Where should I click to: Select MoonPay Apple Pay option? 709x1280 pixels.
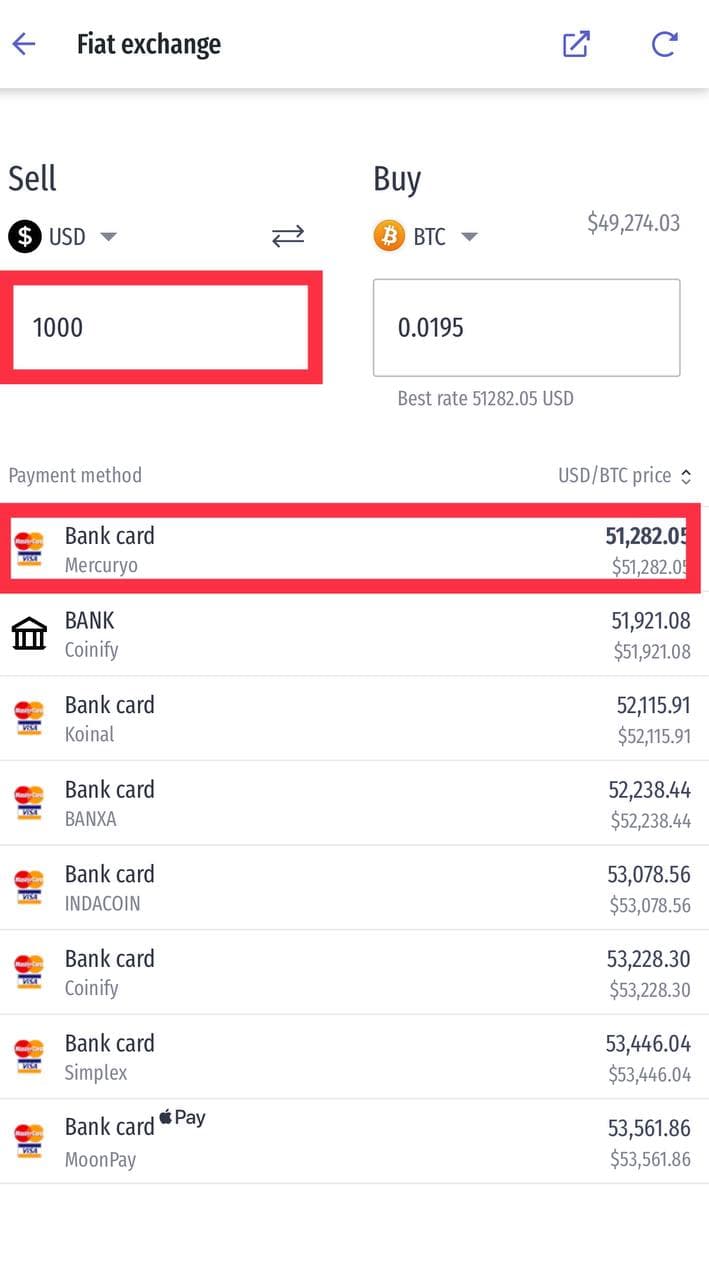350,1142
